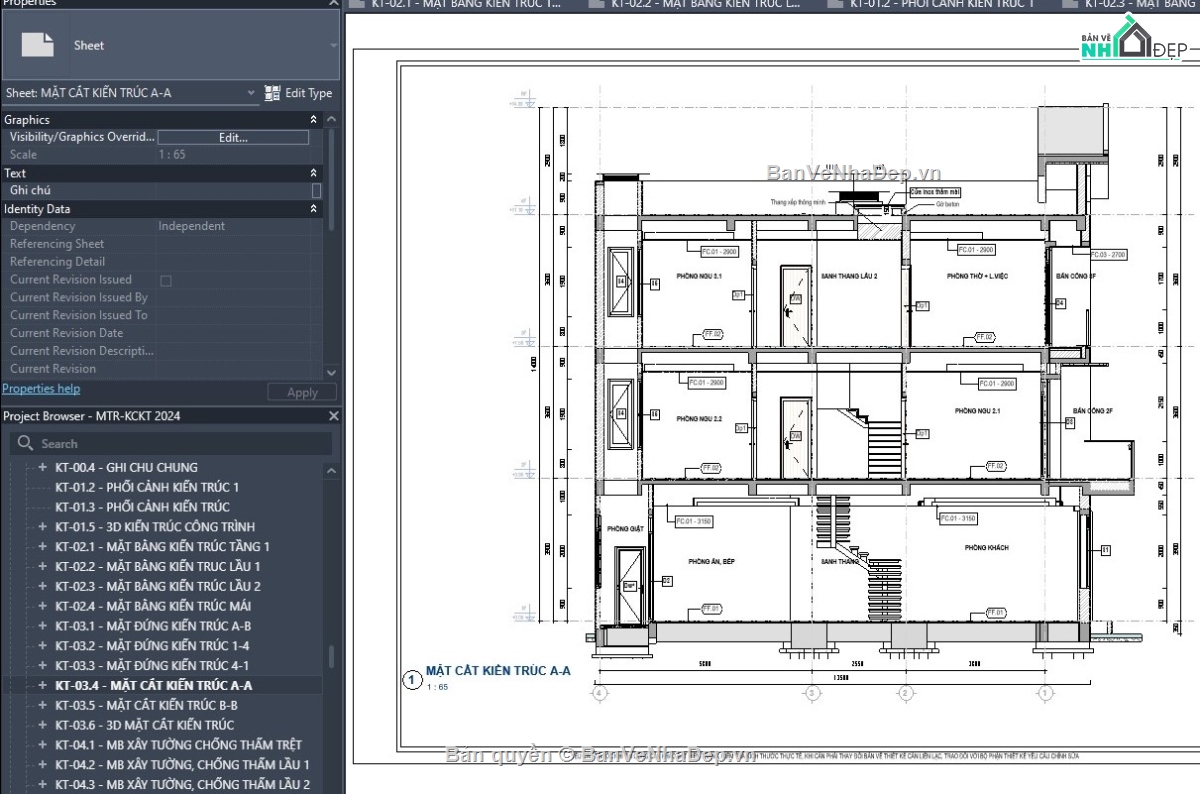Close the Project Browser panel
The width and height of the screenshot is (1200, 794).
(334, 416)
